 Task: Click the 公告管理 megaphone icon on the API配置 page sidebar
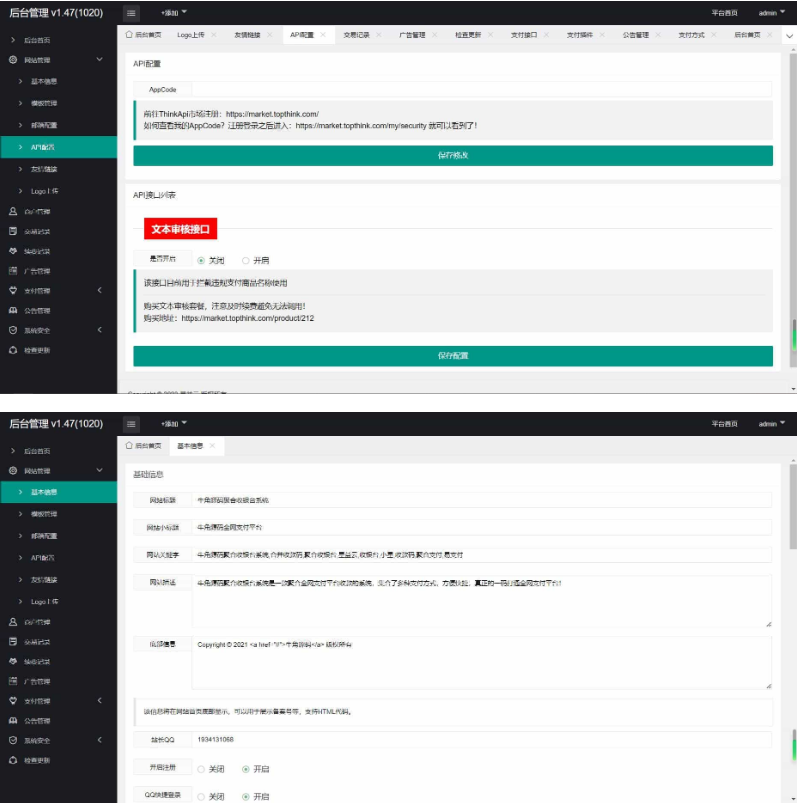coord(13,310)
